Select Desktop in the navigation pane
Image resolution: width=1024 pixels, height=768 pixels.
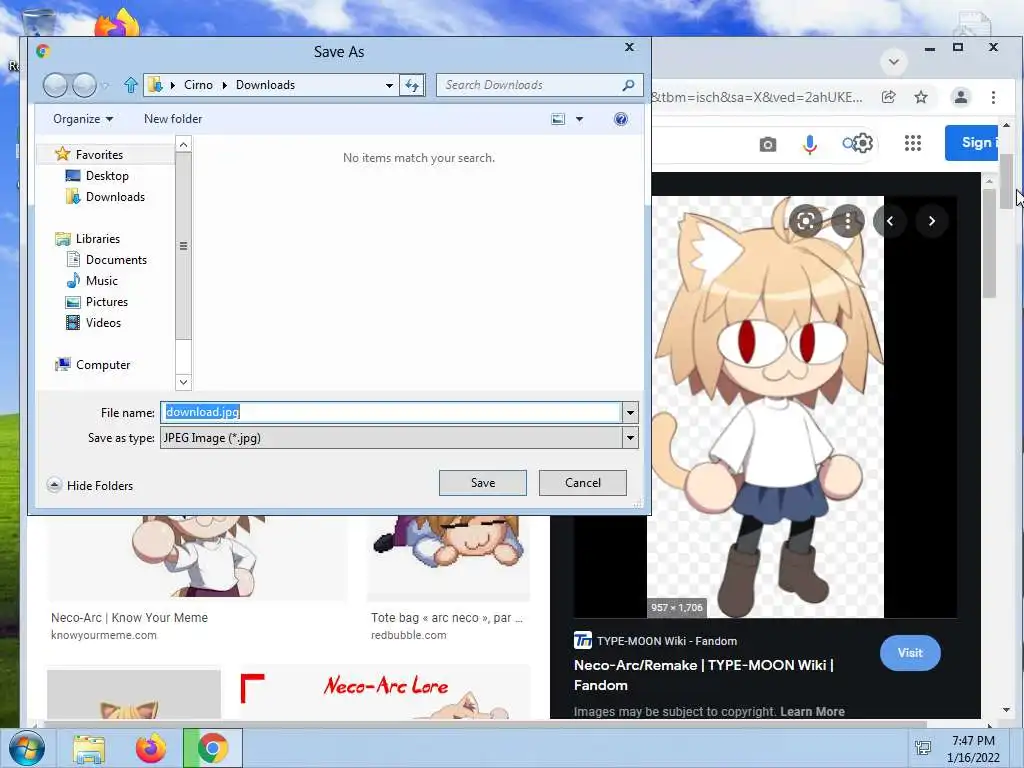click(x=107, y=176)
